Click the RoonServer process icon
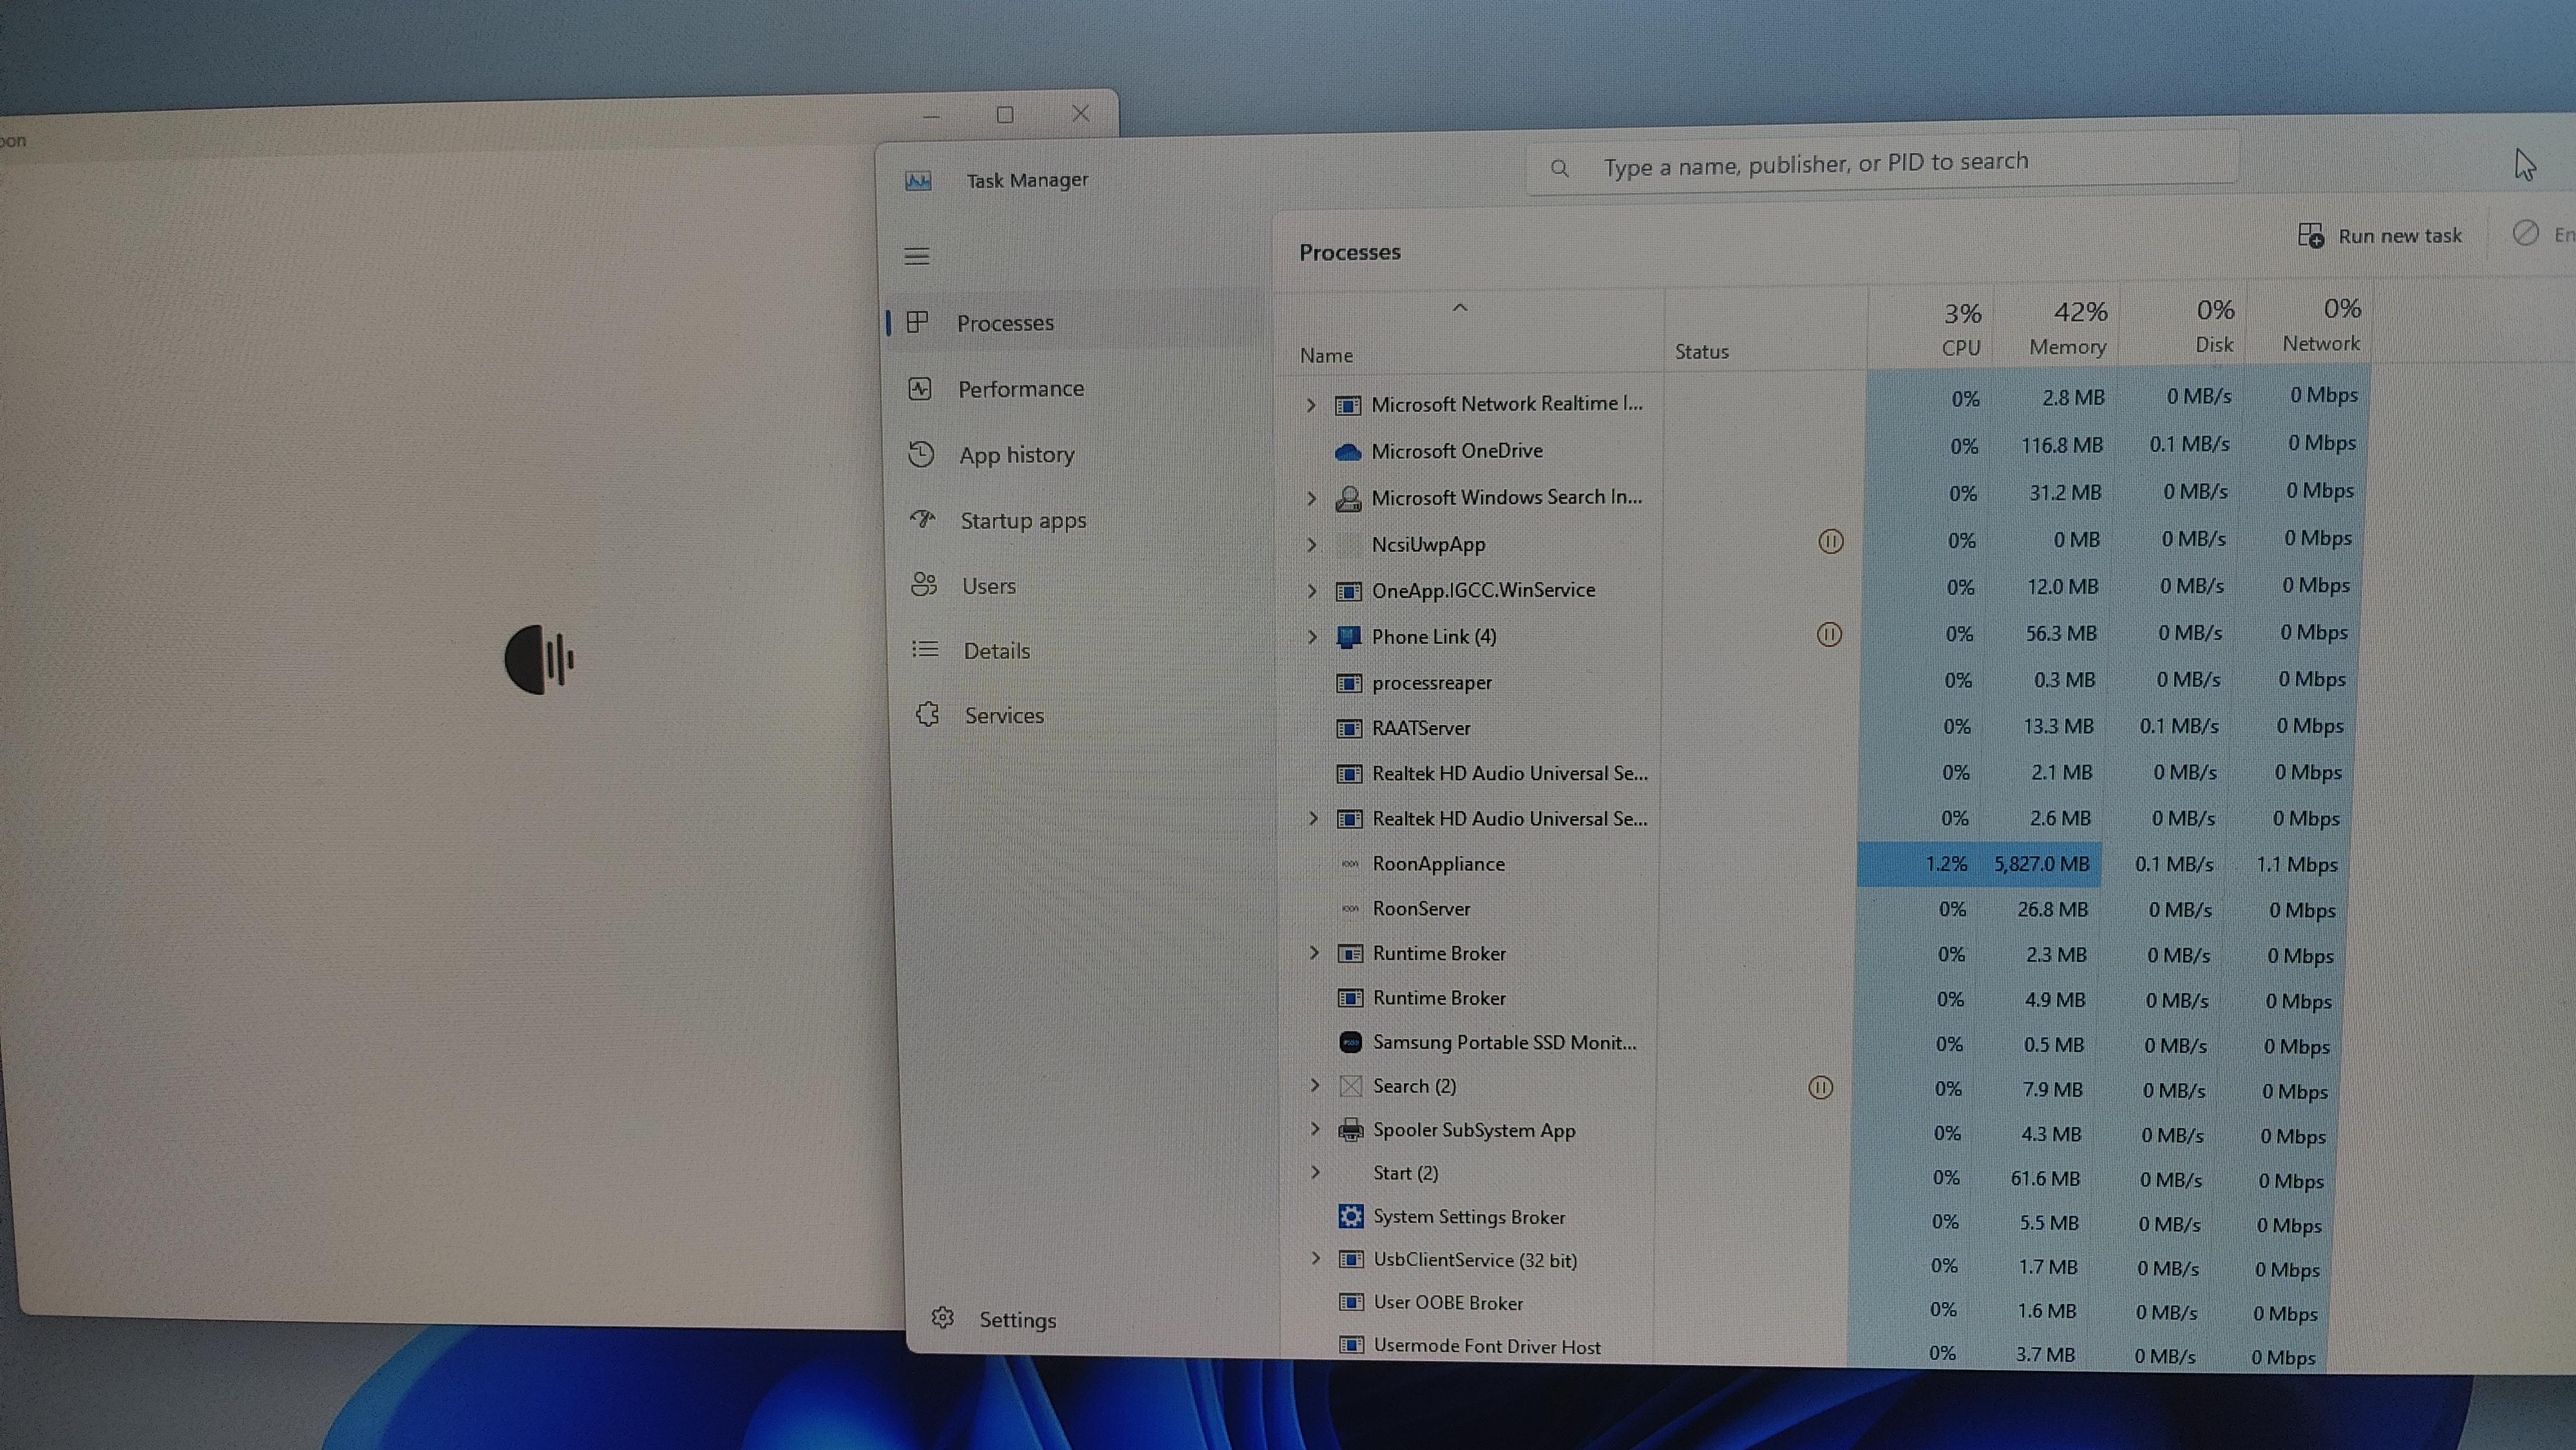2576x1450 pixels. (x=1350, y=909)
